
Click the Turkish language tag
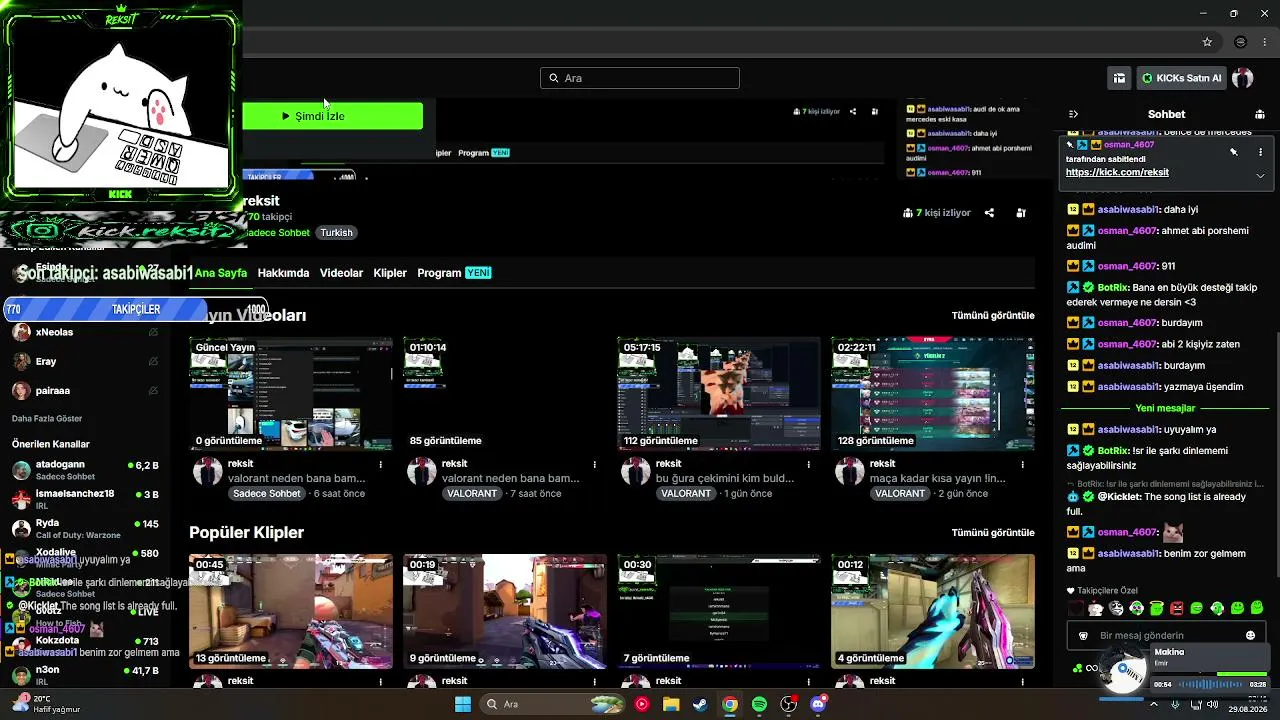tap(336, 232)
